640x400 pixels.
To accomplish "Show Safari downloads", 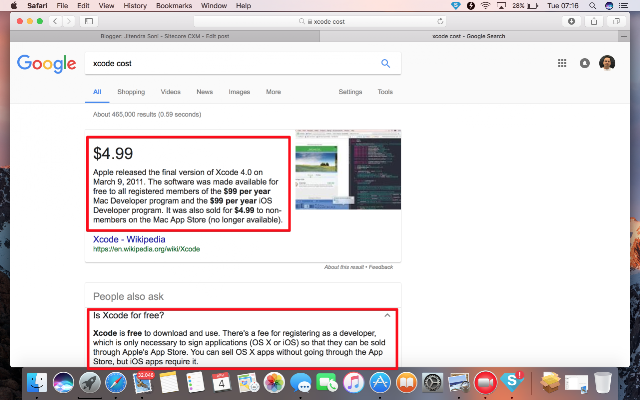I will (571, 21).
